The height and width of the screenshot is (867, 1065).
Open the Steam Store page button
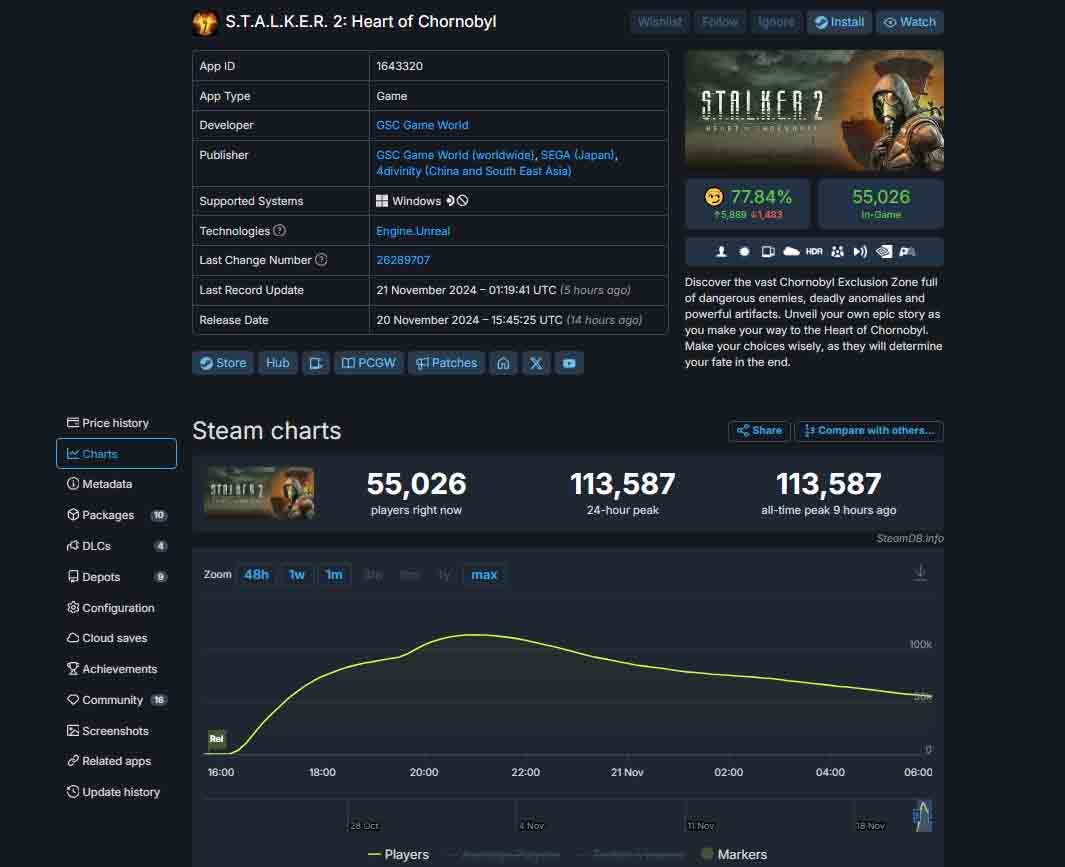coord(223,363)
